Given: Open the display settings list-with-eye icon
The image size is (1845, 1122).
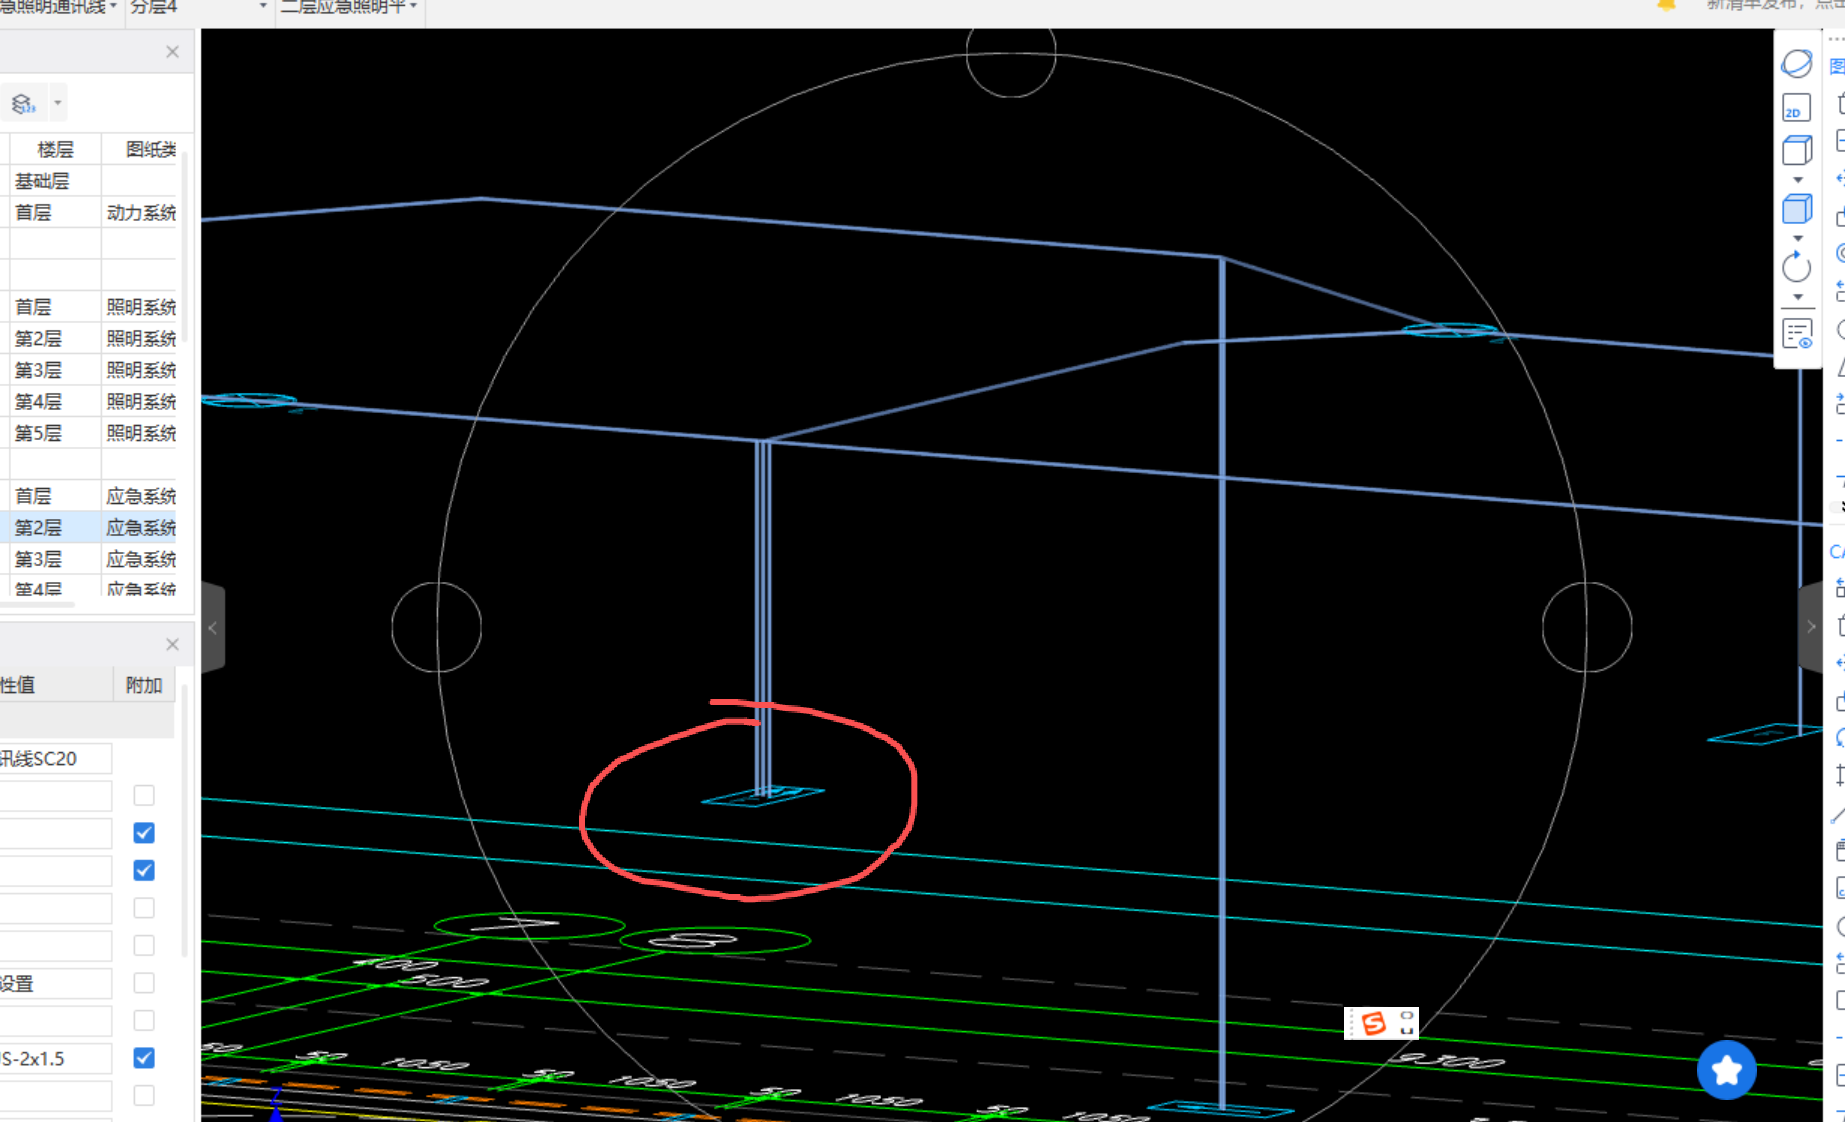Looking at the screenshot, I should 1797,333.
